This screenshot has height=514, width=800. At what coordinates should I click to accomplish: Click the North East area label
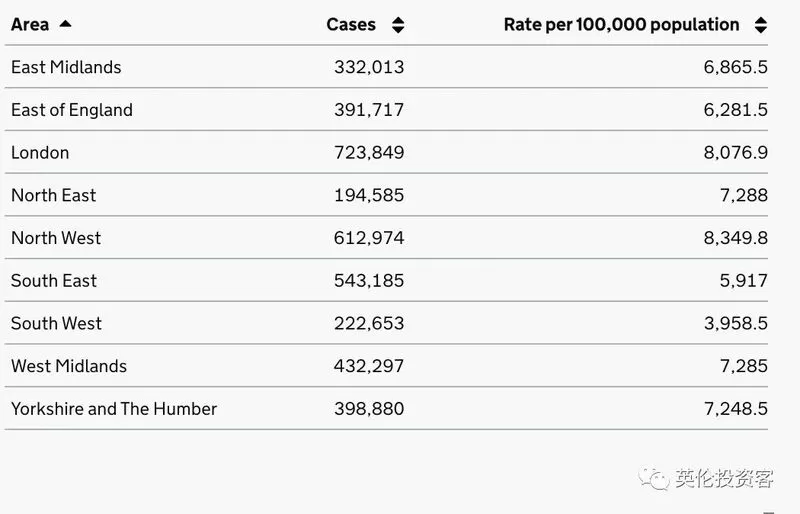[x=54, y=195]
